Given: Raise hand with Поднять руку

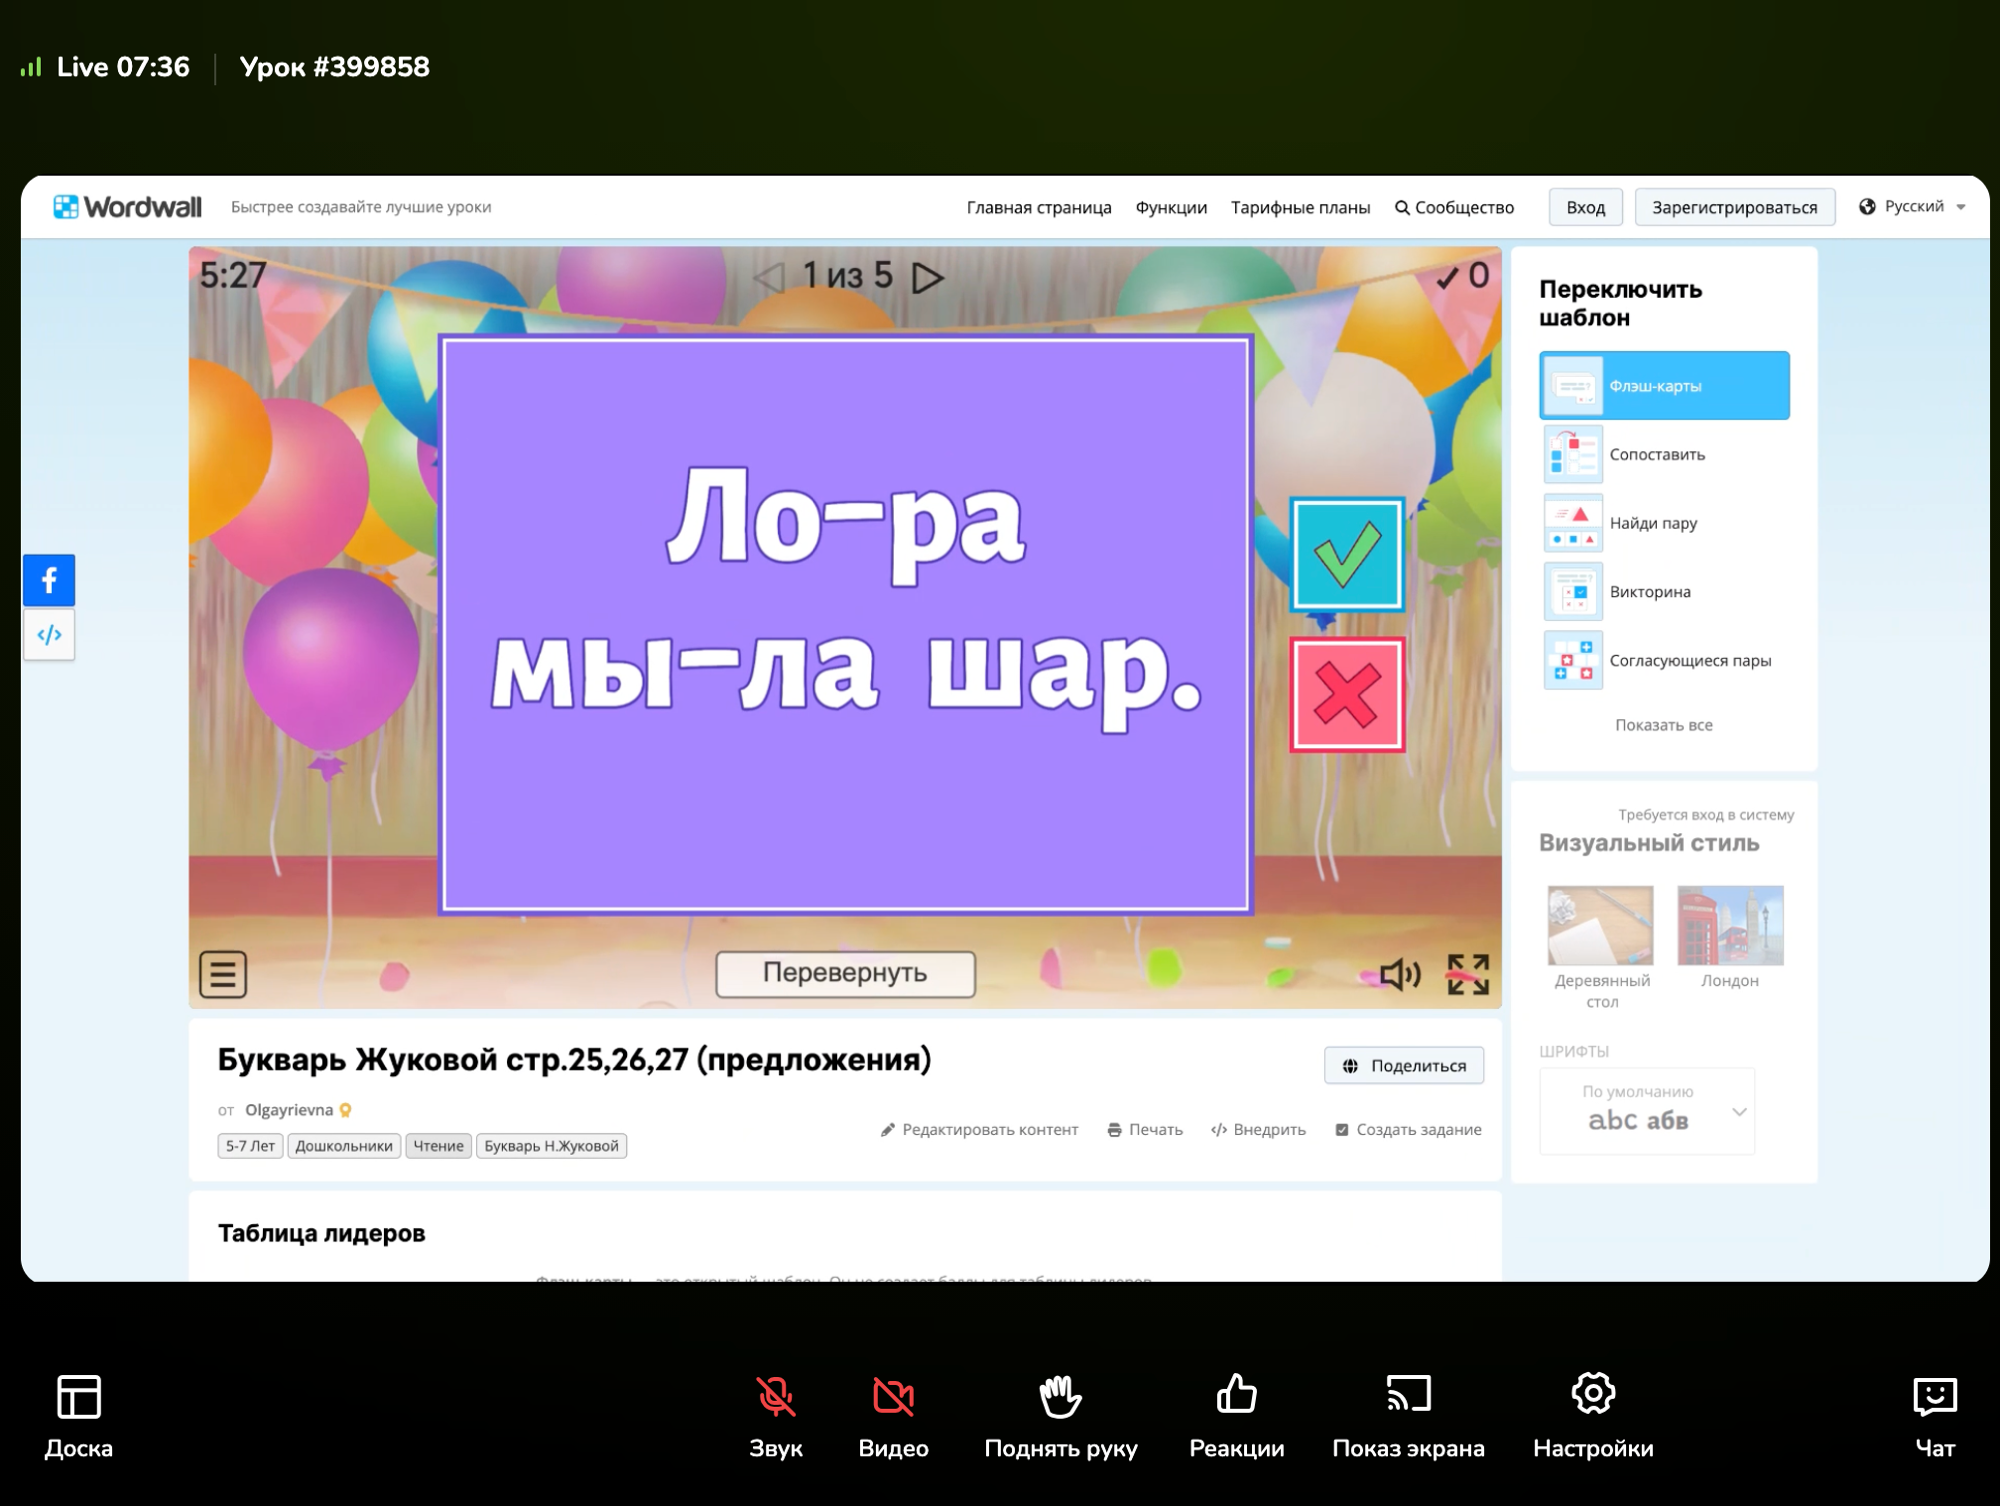Looking at the screenshot, I should point(1061,1417).
